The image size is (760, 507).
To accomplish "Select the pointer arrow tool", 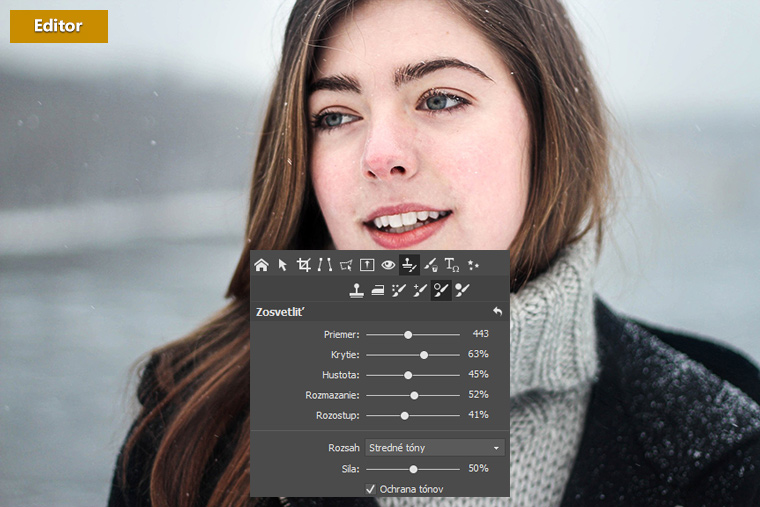I will (x=283, y=265).
